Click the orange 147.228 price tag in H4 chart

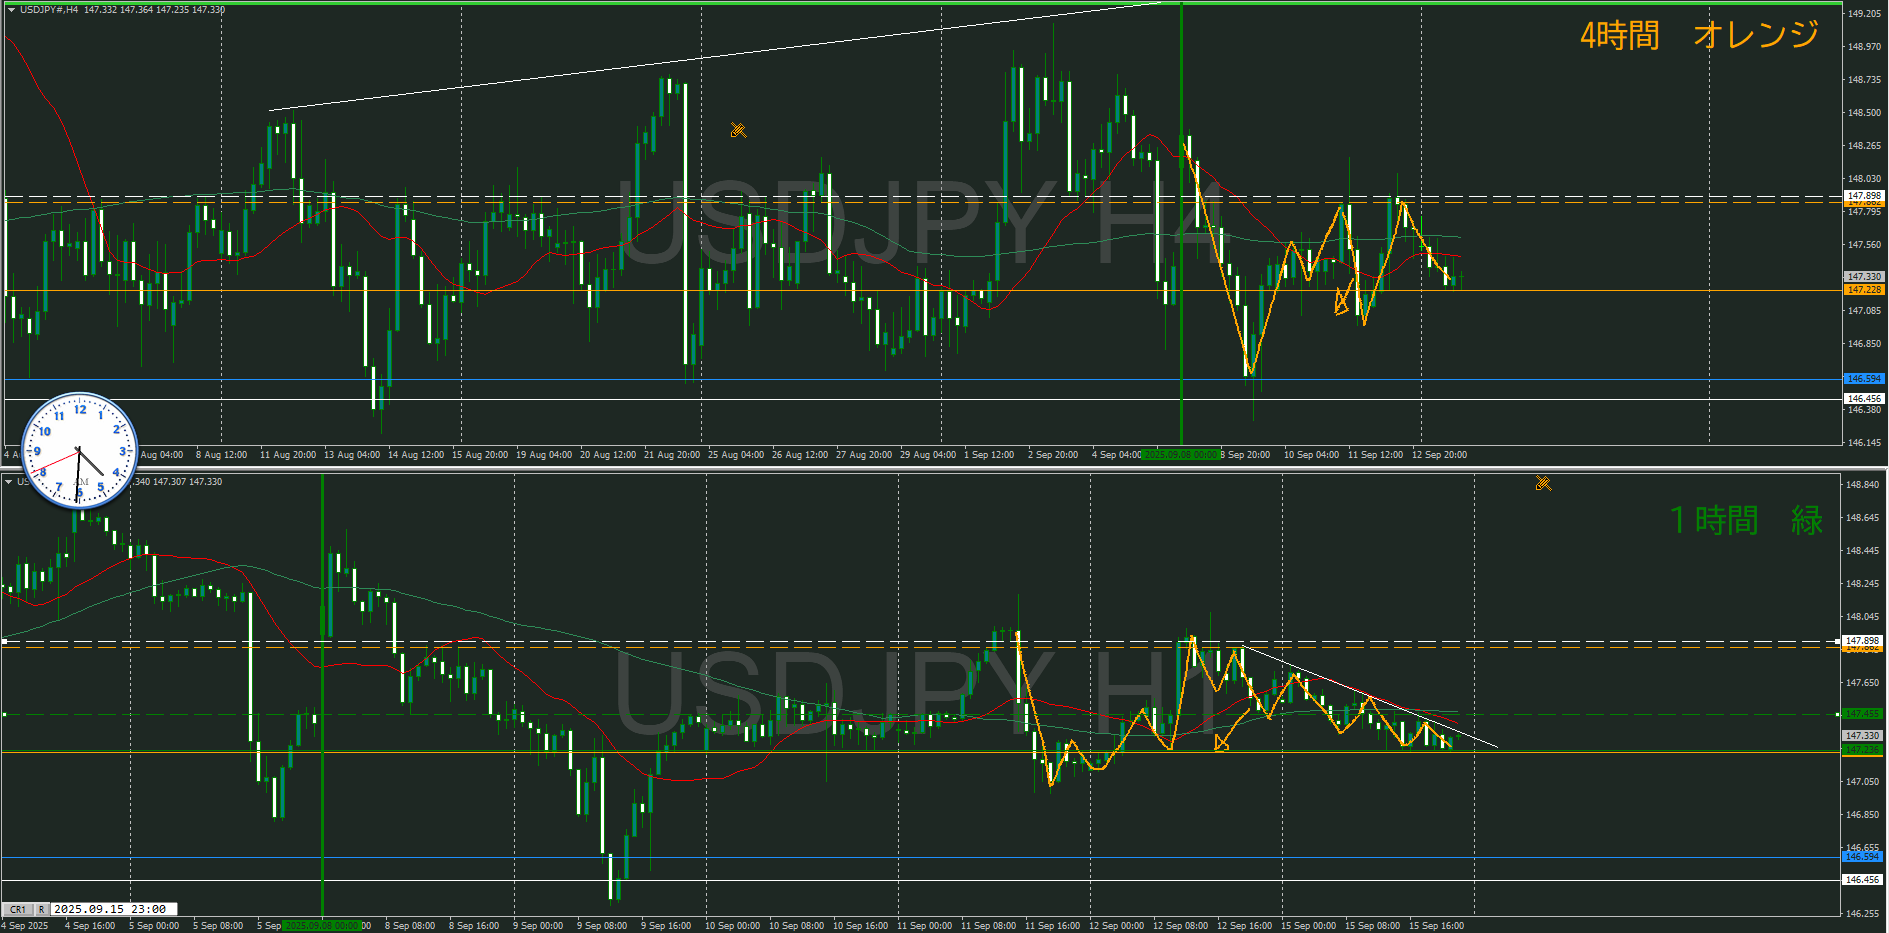1864,290
